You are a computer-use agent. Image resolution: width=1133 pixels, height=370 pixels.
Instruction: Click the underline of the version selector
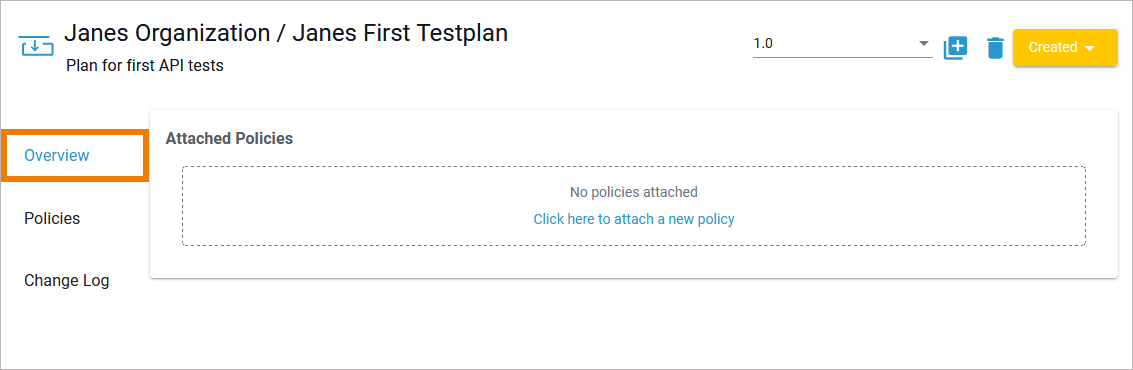click(843, 56)
